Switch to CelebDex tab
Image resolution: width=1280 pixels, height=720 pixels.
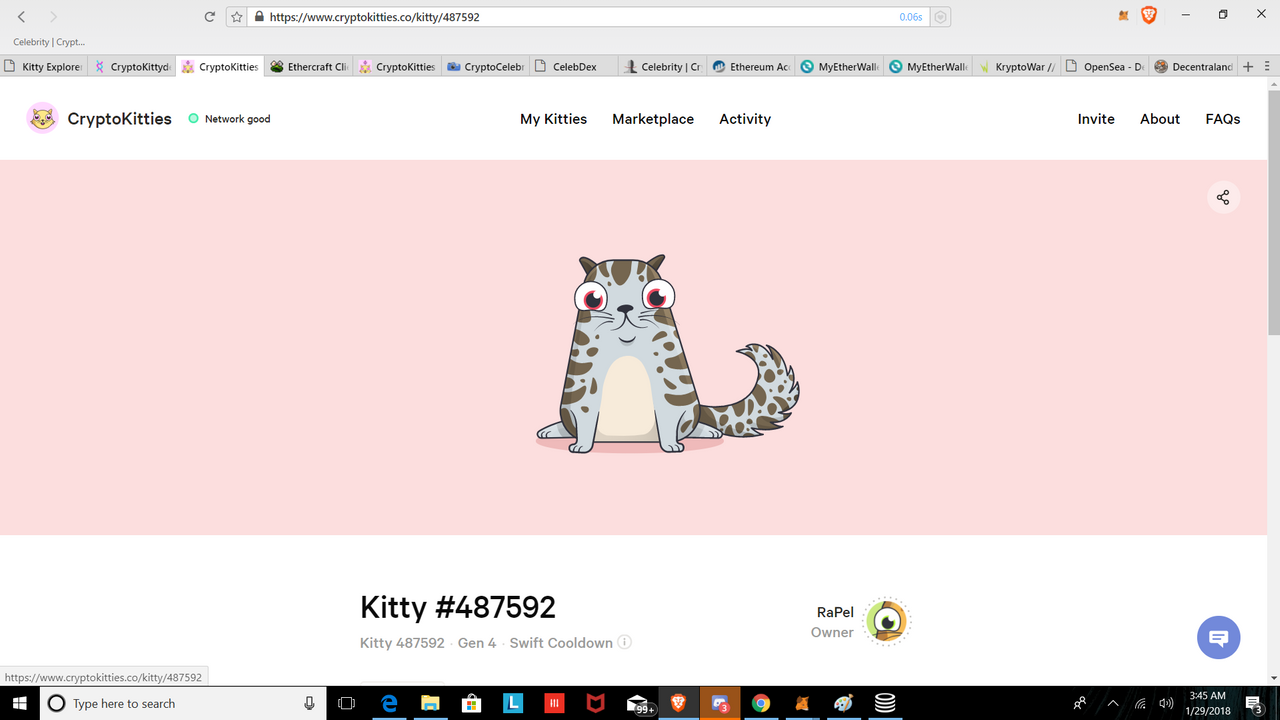(x=575, y=67)
